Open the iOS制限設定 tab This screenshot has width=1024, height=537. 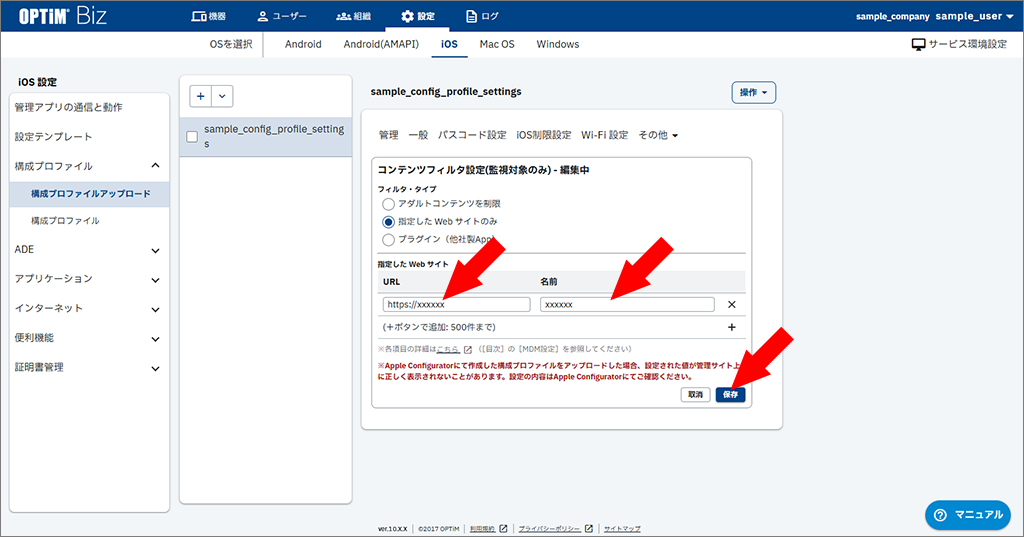point(543,135)
